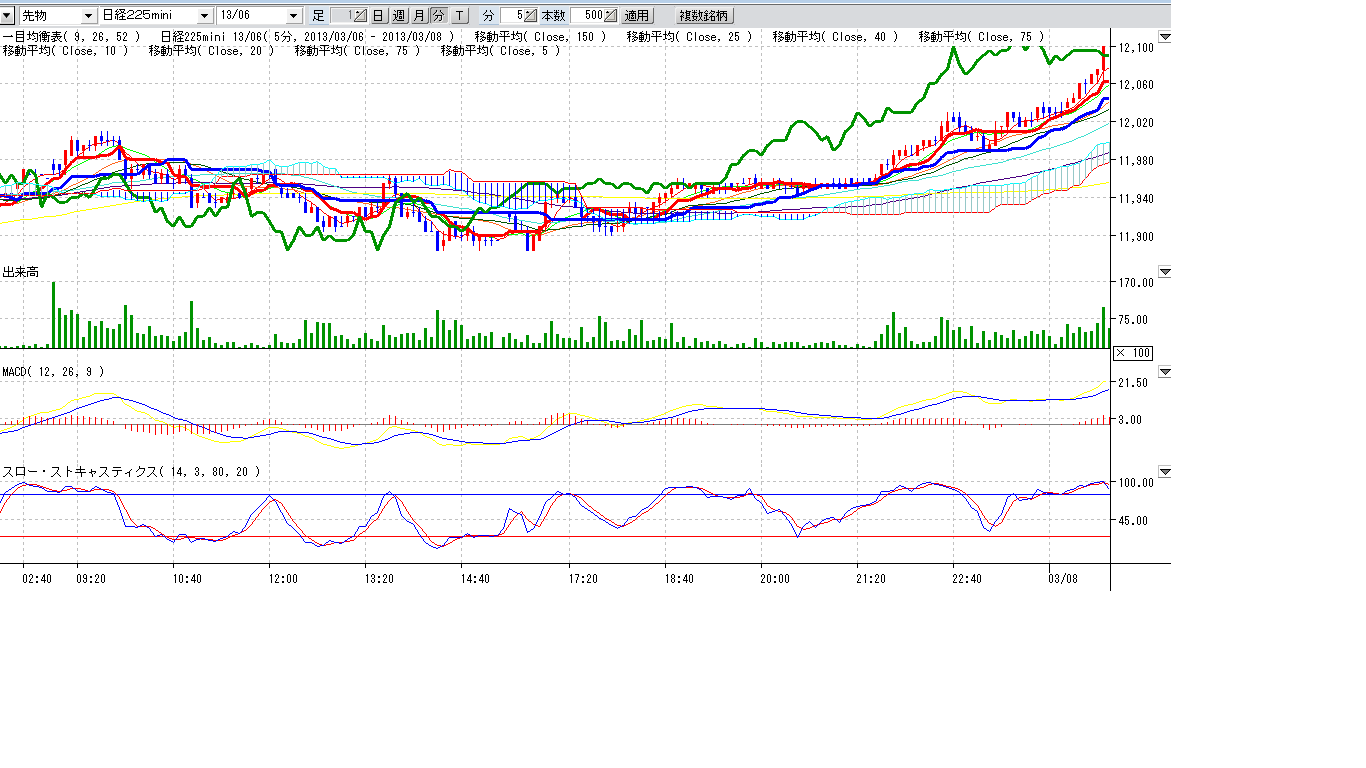Image resolution: width=1366 pixels, height=768 pixels.
Task: Click the leftmost toolbar dropdown arrow
Action: point(8,16)
